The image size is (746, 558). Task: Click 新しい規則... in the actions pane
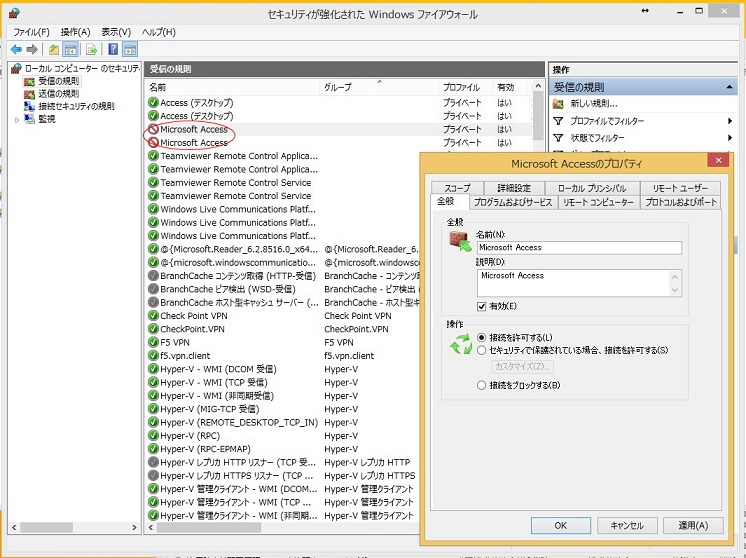click(594, 103)
